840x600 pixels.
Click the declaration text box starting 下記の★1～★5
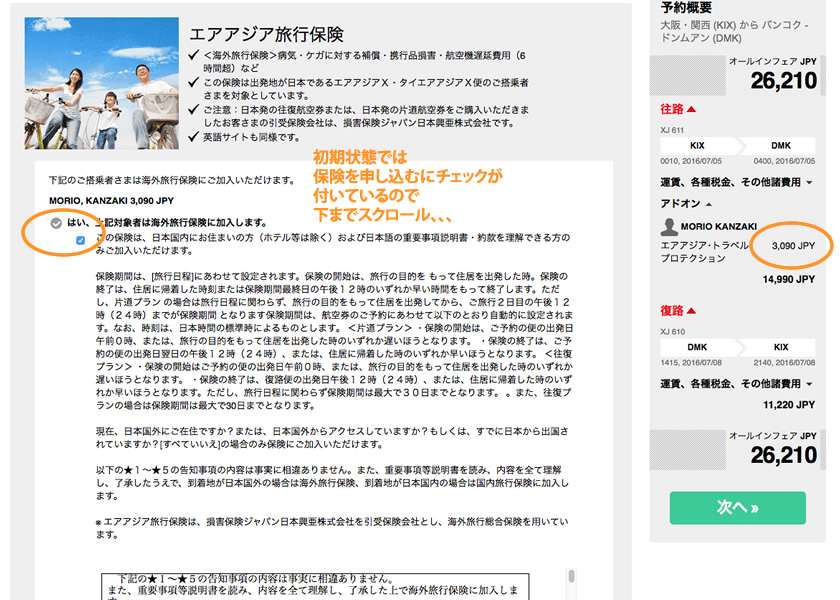pos(315,587)
